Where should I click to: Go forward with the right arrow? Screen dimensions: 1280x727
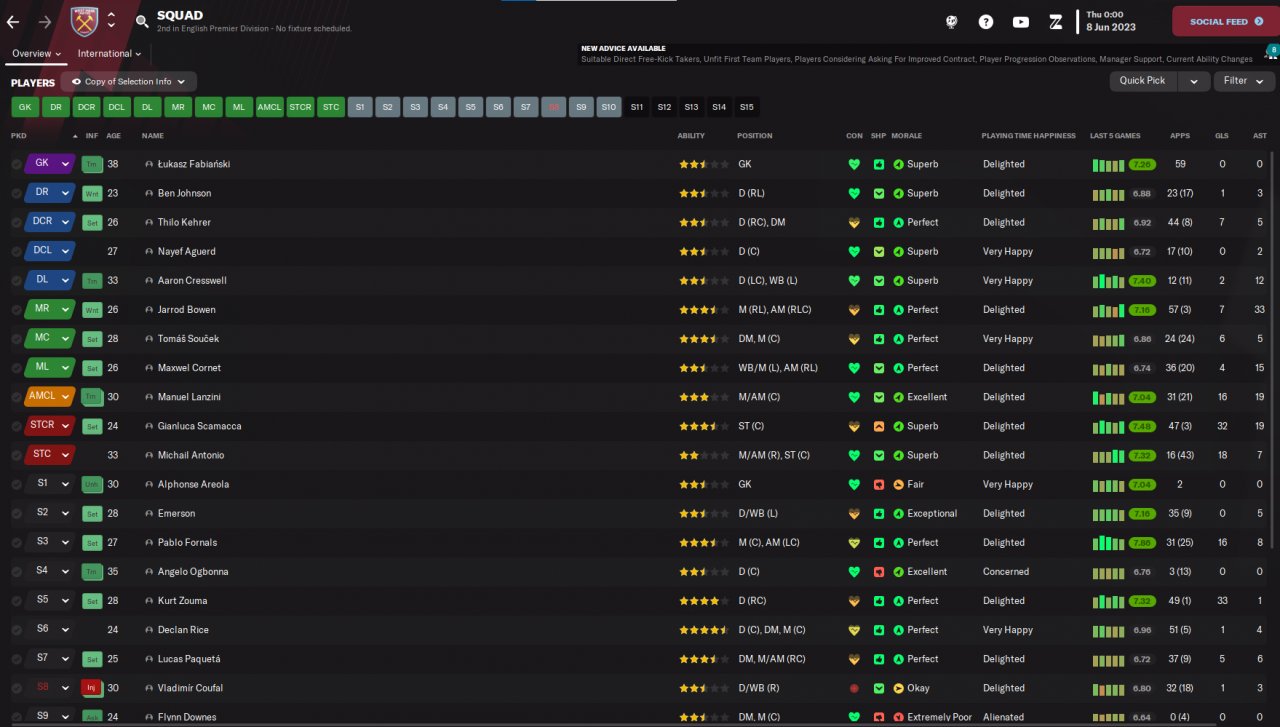[44, 21]
